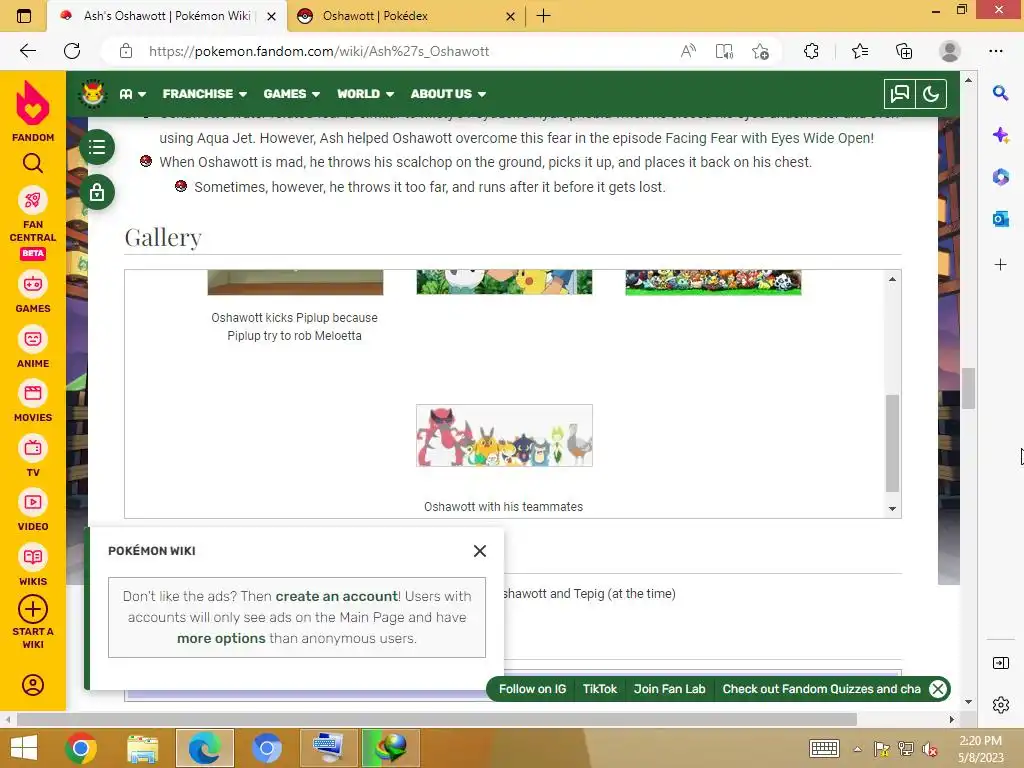Open a new browser tab
Image resolution: width=1024 pixels, height=768 pixels.
point(543,16)
